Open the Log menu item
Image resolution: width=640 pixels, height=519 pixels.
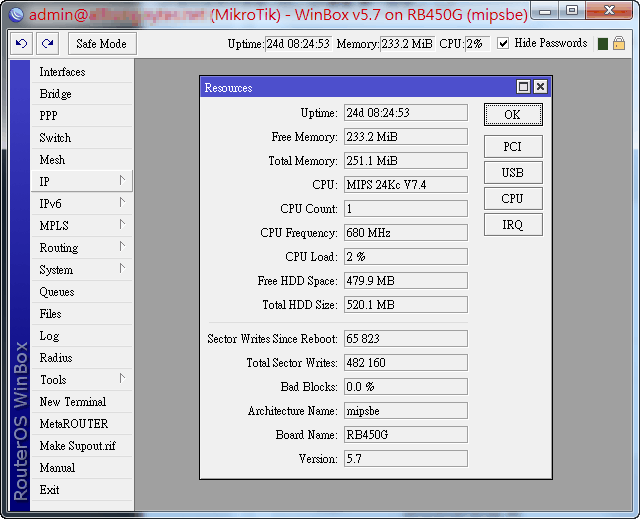tap(82, 335)
